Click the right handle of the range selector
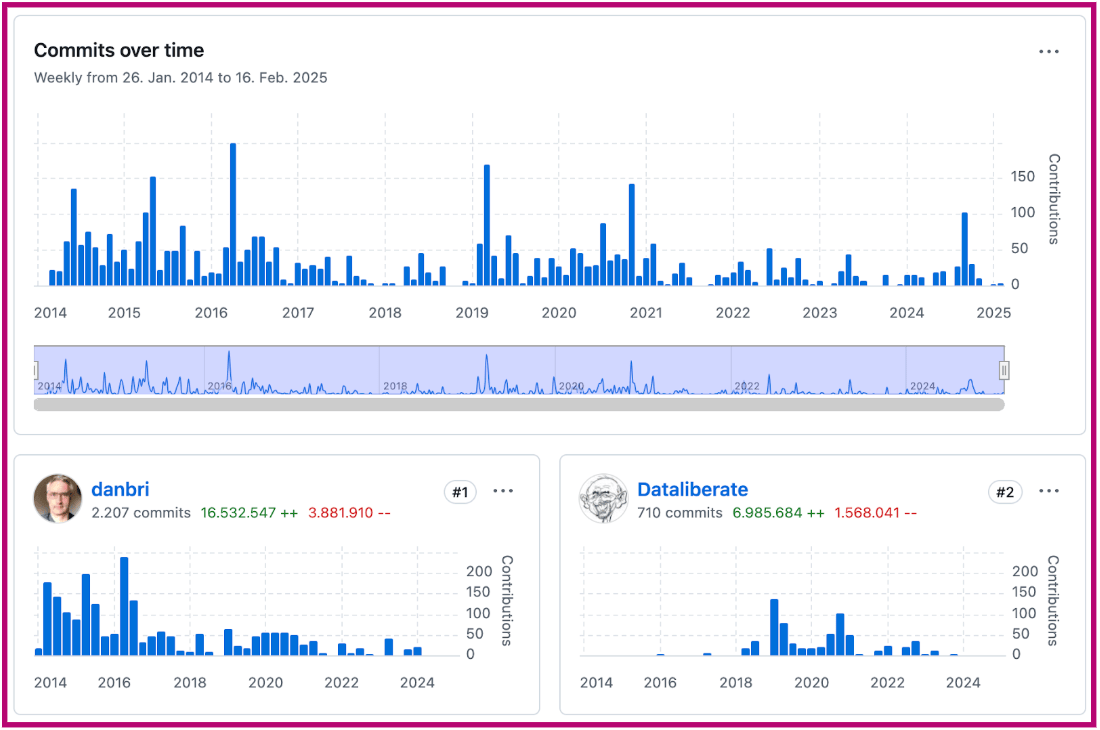Image resolution: width=1100 pixels, height=730 pixels. [x=1004, y=371]
